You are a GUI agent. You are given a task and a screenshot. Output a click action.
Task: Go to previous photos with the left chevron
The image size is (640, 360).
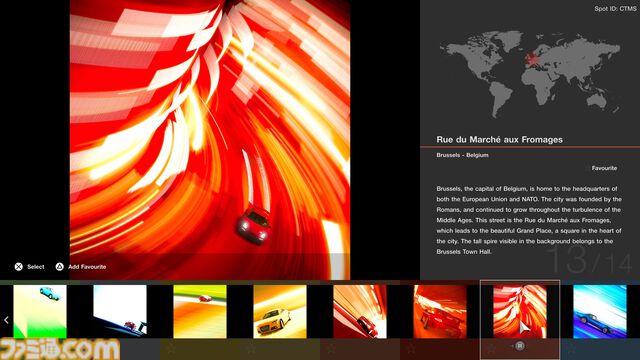6,320
